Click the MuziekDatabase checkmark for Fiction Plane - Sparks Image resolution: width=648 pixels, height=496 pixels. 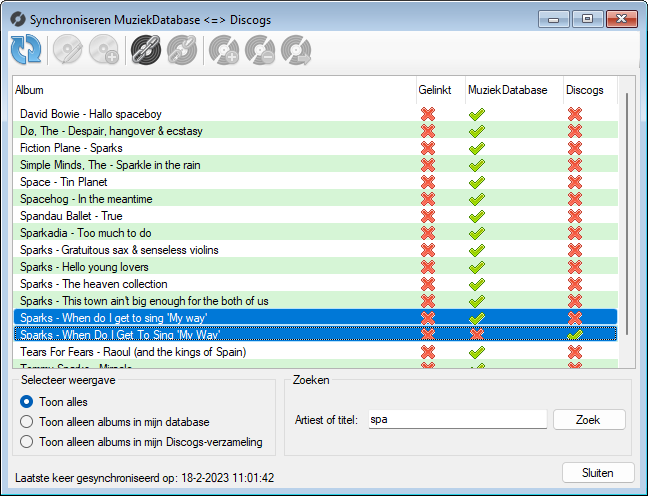tap(477, 148)
